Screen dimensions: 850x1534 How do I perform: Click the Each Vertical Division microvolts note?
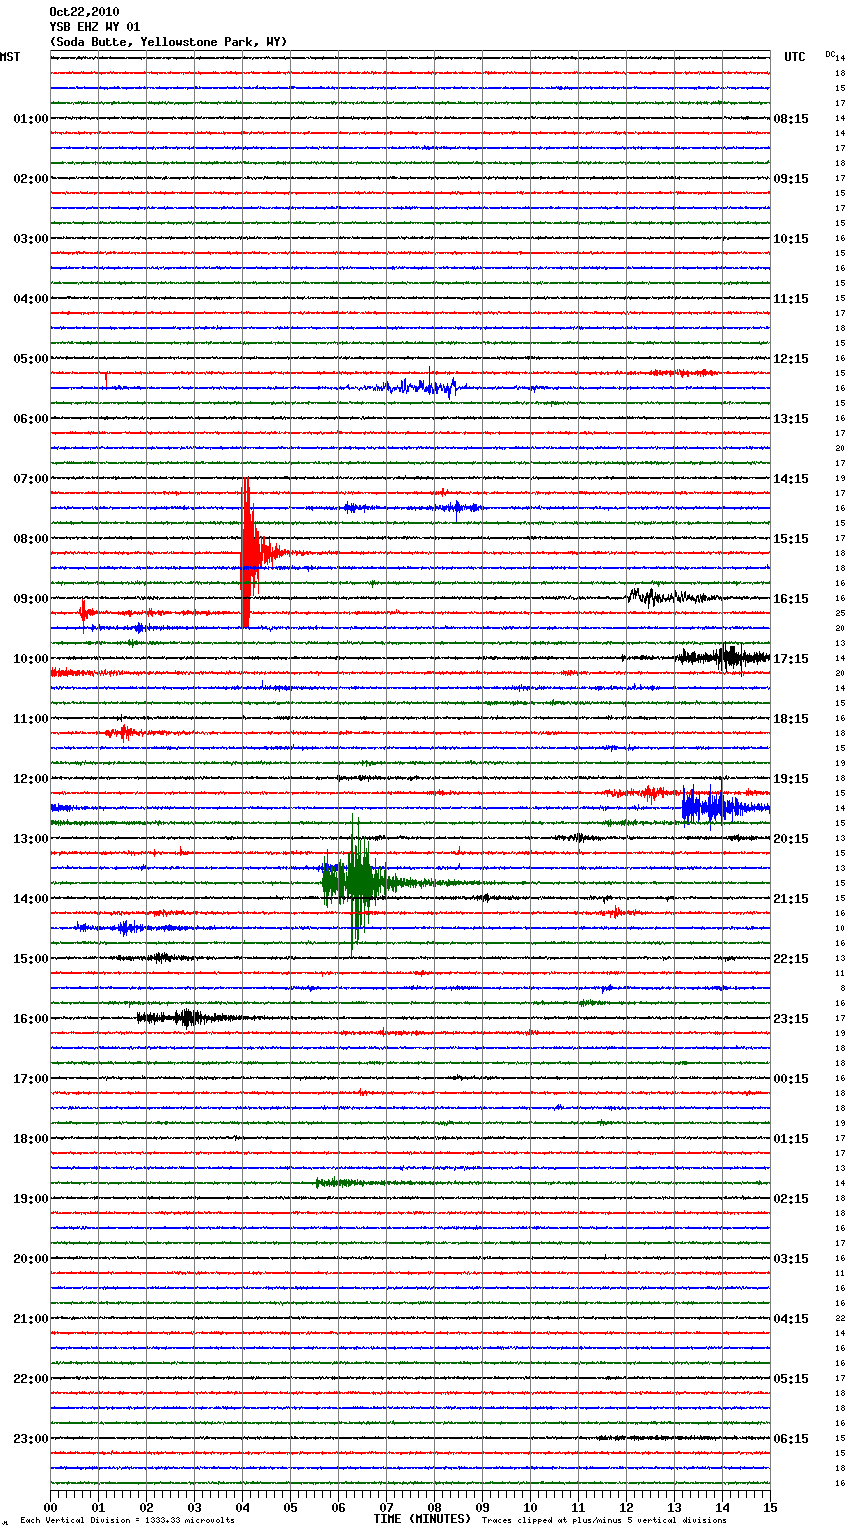click(x=127, y=1521)
